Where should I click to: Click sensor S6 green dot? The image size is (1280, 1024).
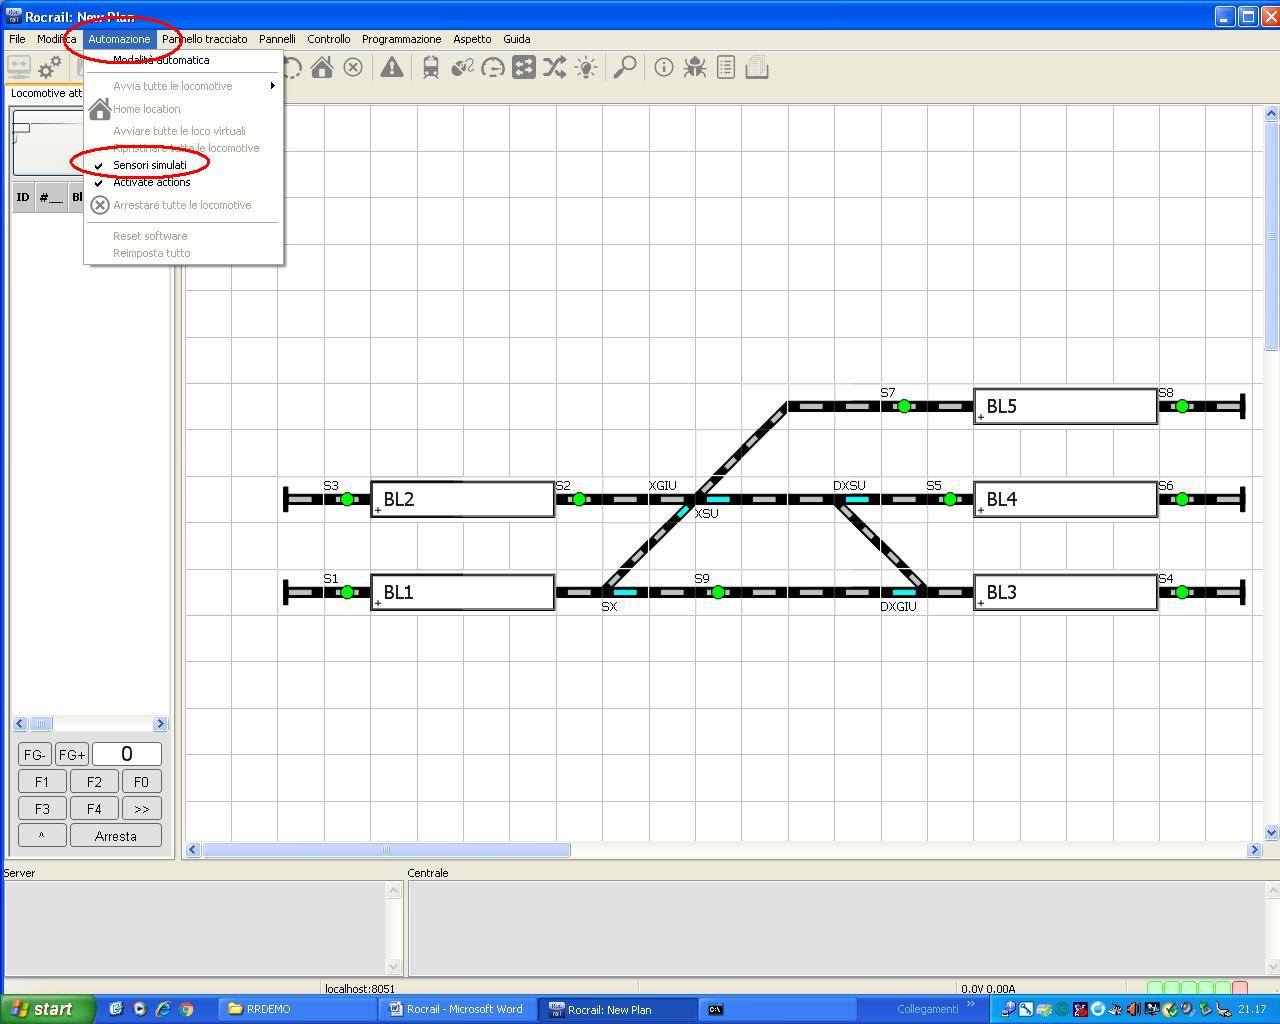(x=1182, y=499)
